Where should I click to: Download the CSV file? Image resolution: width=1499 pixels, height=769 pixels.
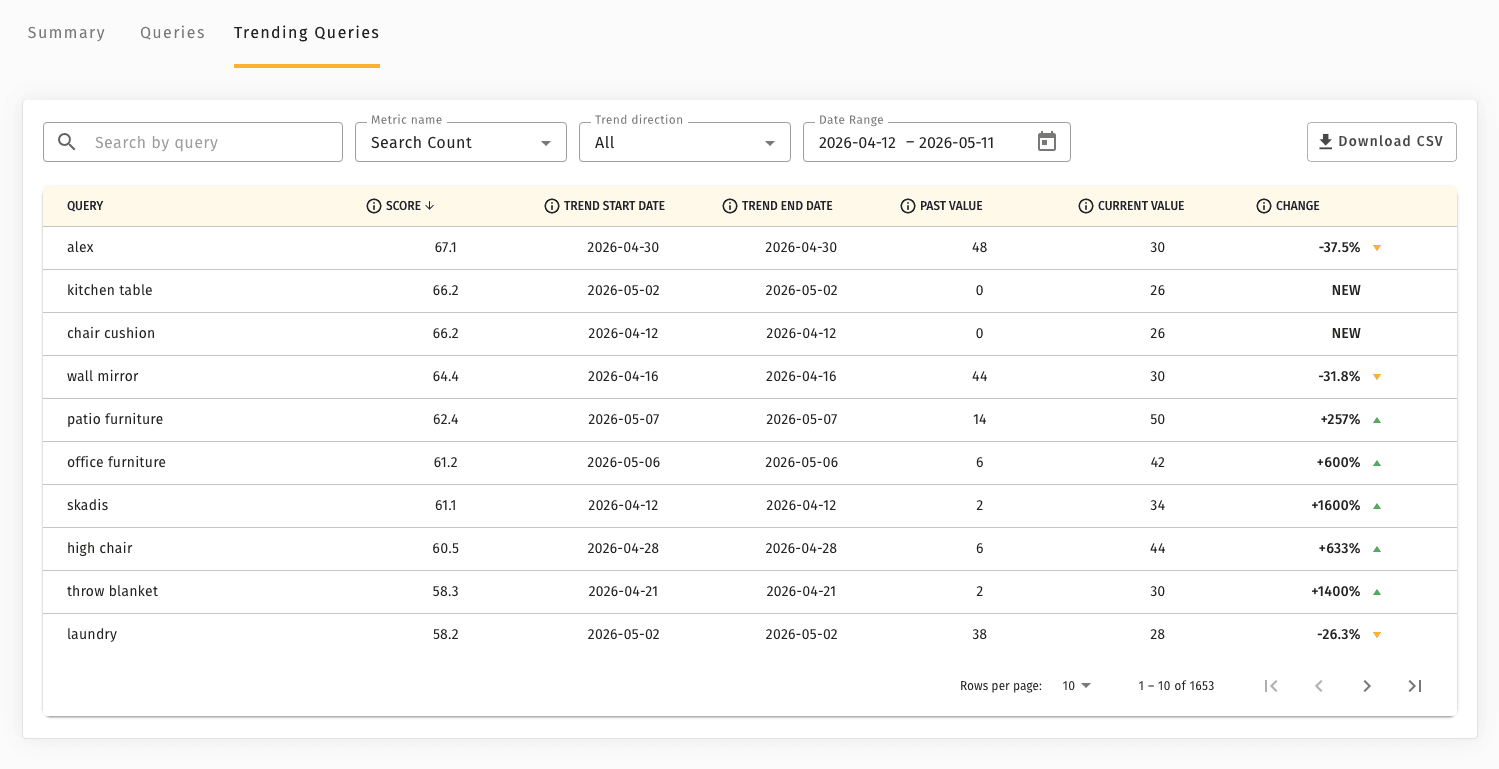(x=1382, y=142)
